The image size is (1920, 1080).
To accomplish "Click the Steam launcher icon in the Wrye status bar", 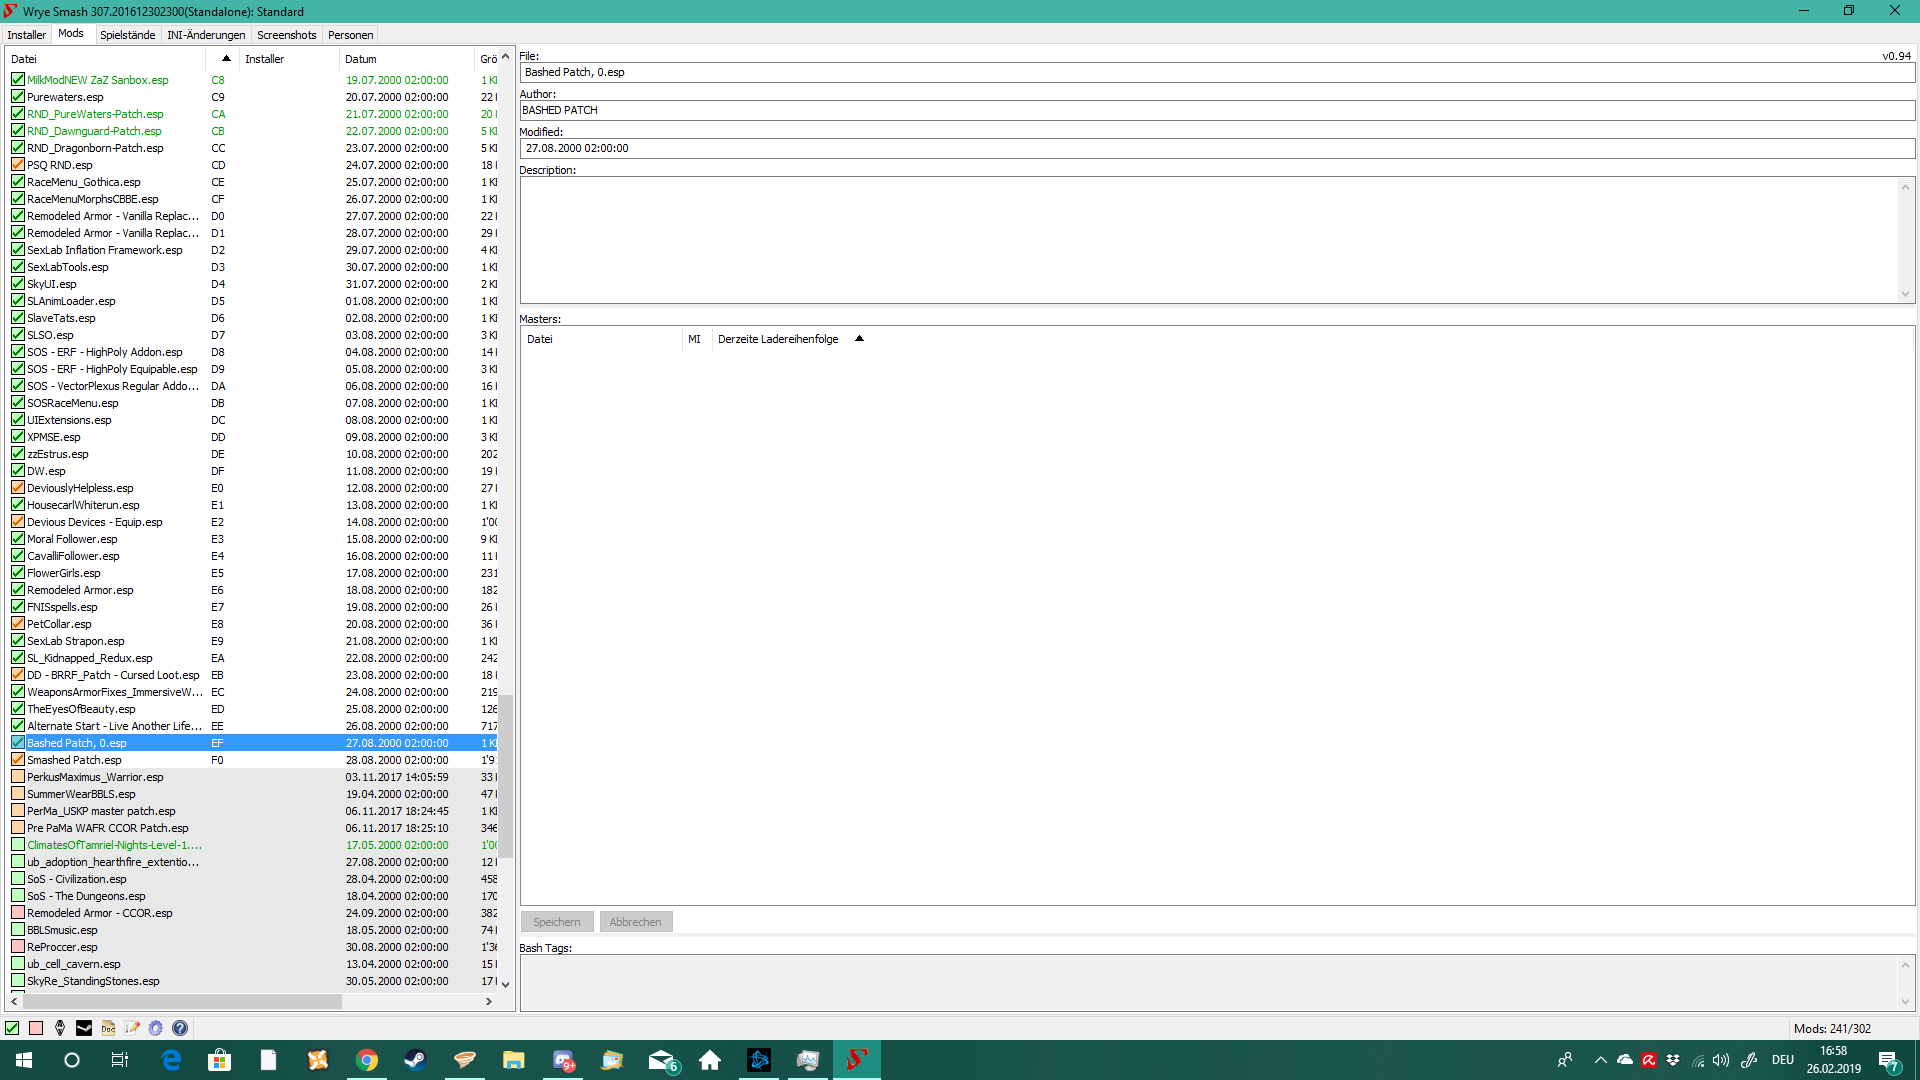I will pos(84,1028).
